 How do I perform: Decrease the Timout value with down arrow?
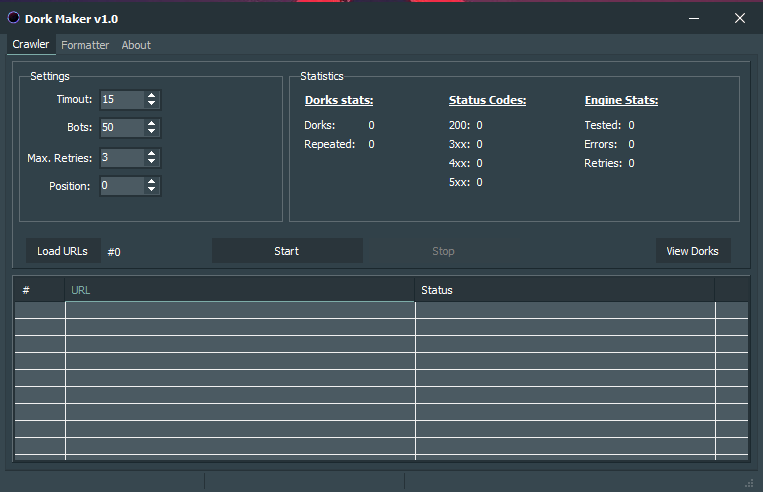pos(151,103)
